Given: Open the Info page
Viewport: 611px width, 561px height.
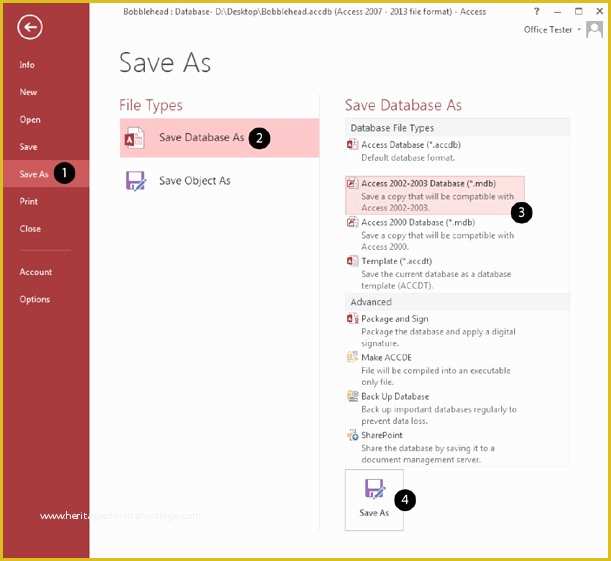Looking at the screenshot, I should (27, 65).
